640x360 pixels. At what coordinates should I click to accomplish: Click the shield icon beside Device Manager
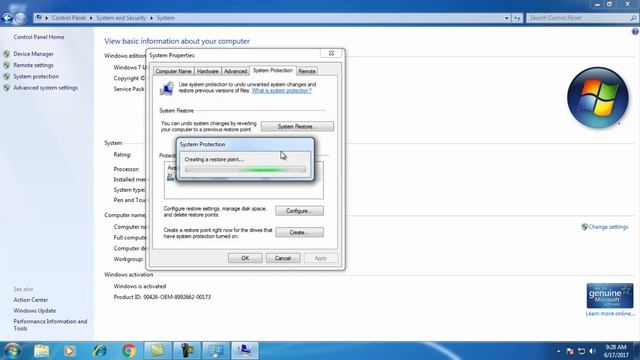click(x=7, y=54)
